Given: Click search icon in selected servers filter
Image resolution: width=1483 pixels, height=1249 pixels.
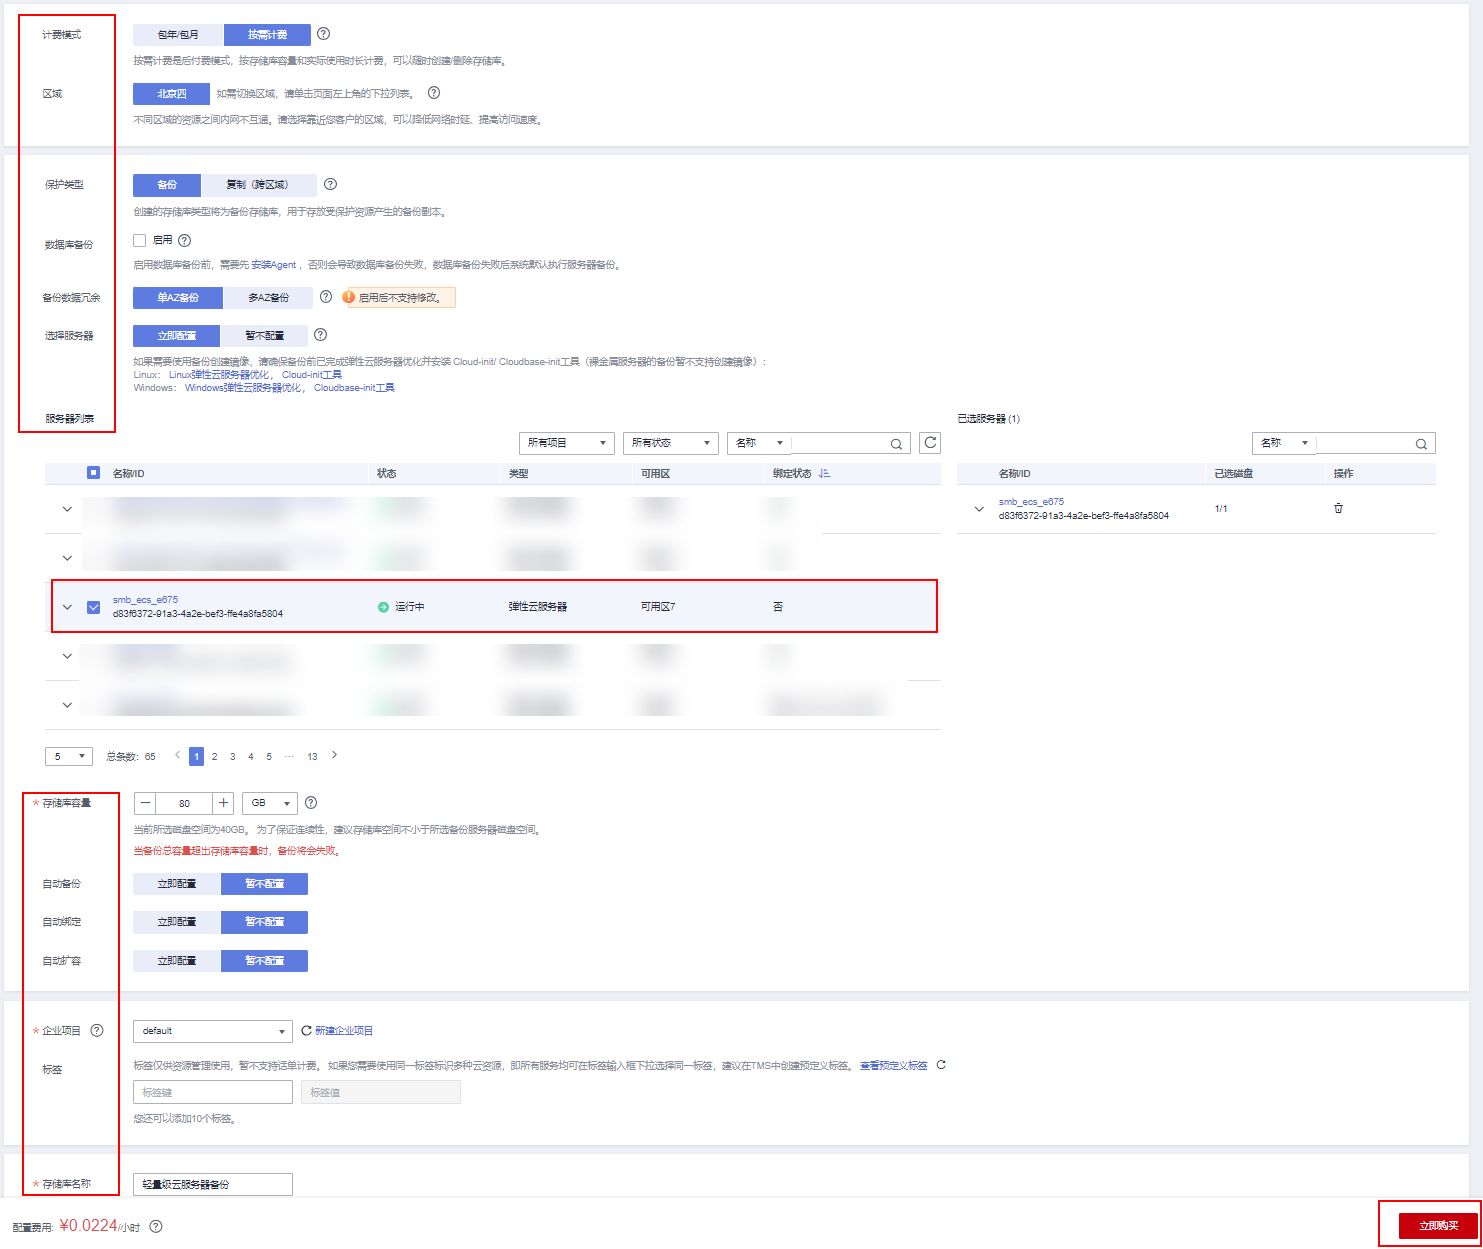Looking at the screenshot, I should pos(1421,444).
